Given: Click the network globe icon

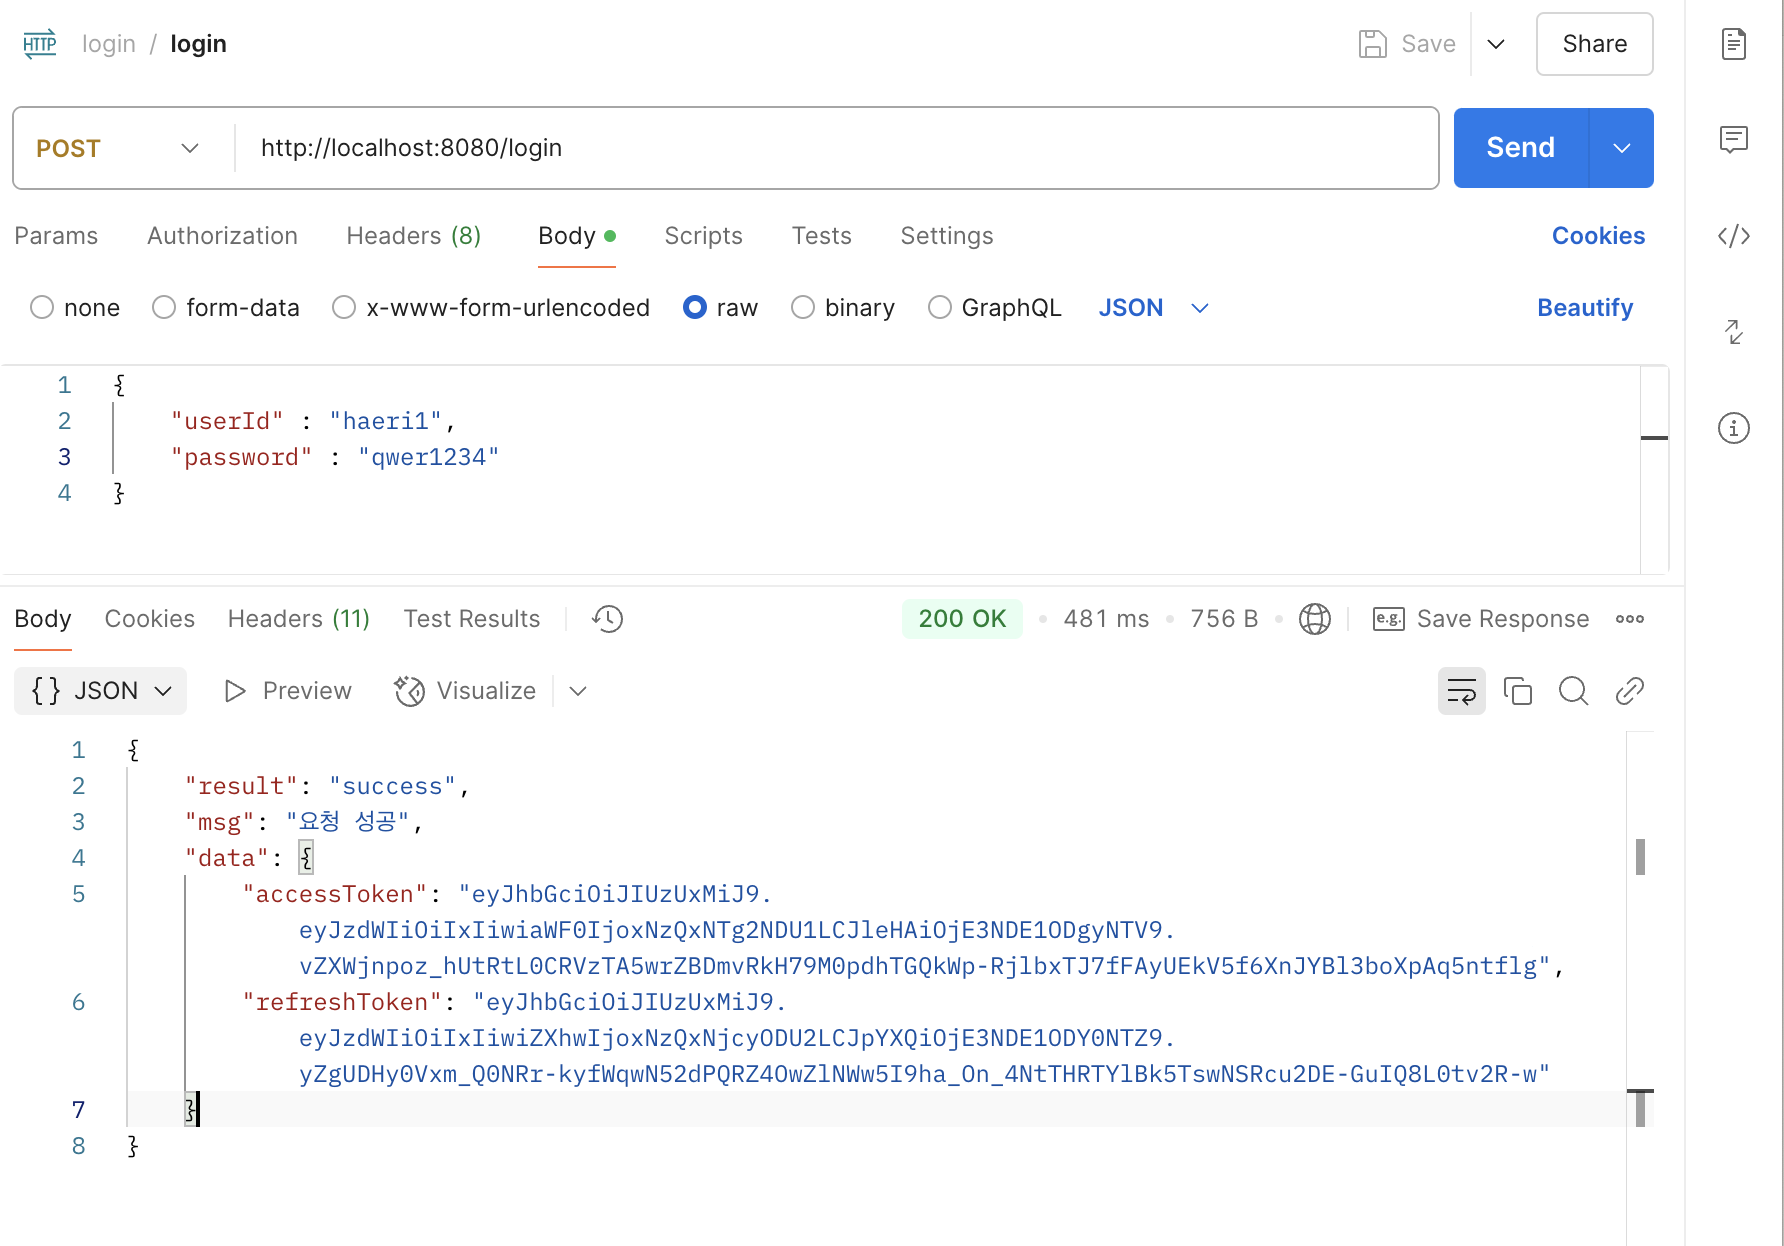Looking at the screenshot, I should [1314, 619].
